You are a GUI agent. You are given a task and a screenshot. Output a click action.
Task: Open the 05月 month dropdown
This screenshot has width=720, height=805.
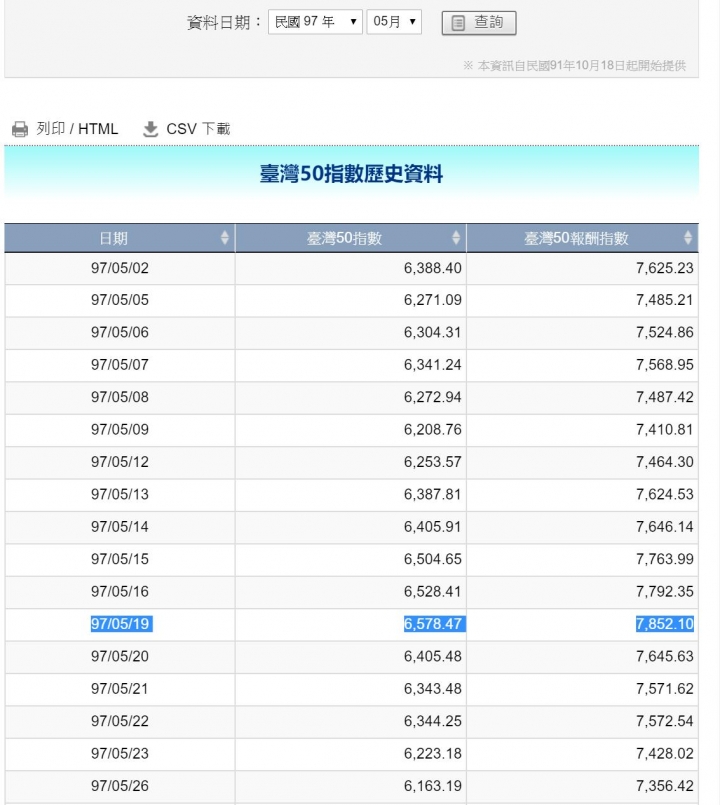click(394, 22)
